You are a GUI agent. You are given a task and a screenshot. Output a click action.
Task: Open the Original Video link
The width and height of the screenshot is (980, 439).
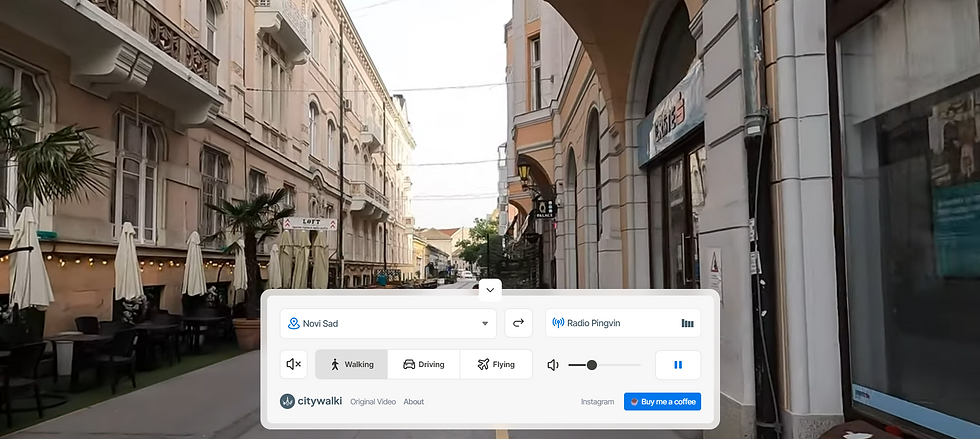click(x=372, y=401)
